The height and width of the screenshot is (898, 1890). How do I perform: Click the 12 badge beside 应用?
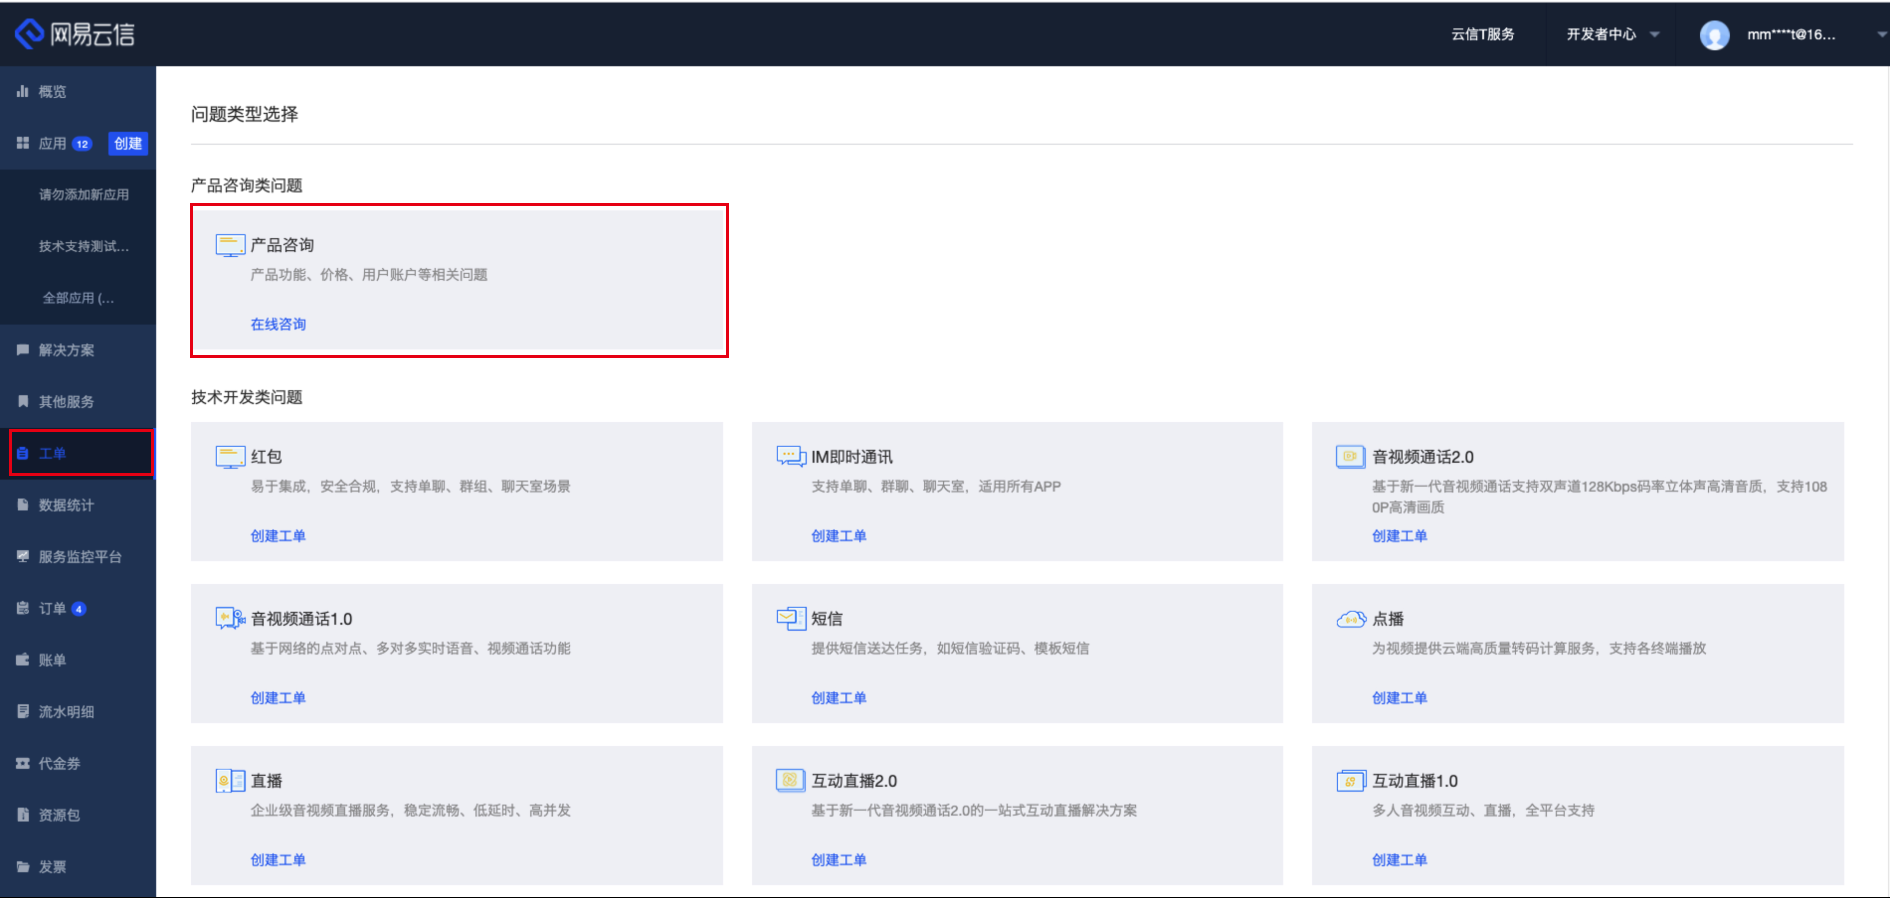pyautogui.click(x=83, y=144)
